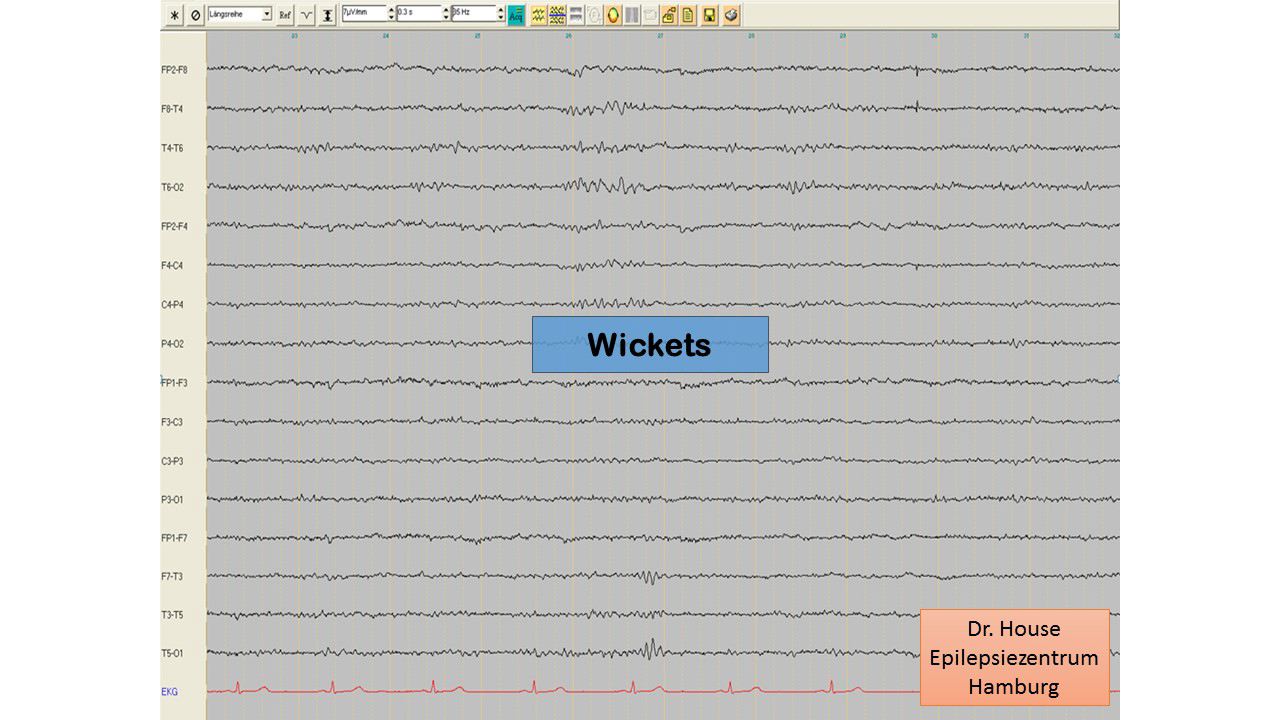The image size is (1280, 720).
Task: Toggle the notch filter icon
Action: 307,15
